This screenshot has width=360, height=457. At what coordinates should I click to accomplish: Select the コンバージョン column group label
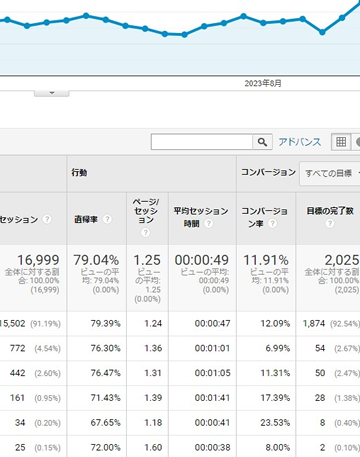click(x=268, y=172)
